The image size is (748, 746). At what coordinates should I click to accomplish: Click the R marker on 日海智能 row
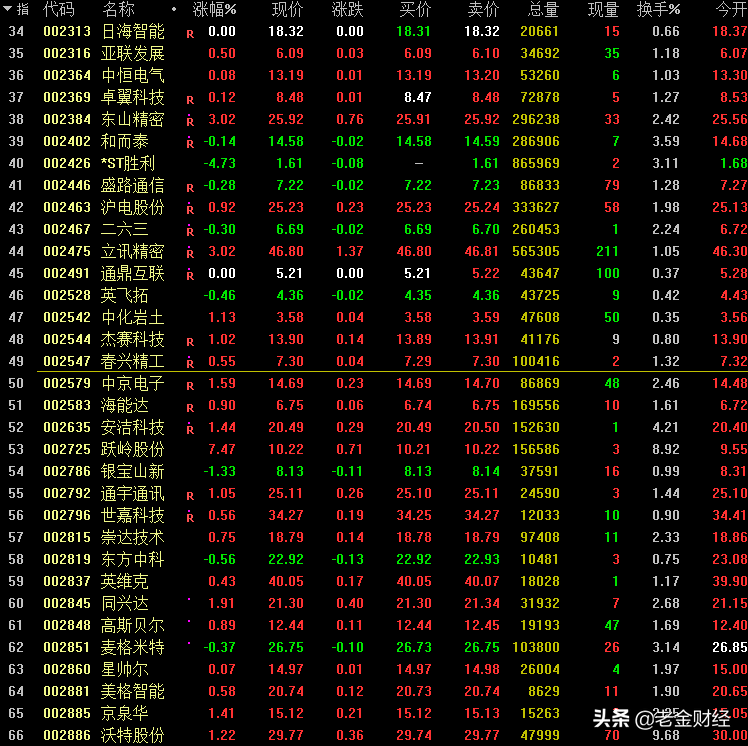coord(190,34)
